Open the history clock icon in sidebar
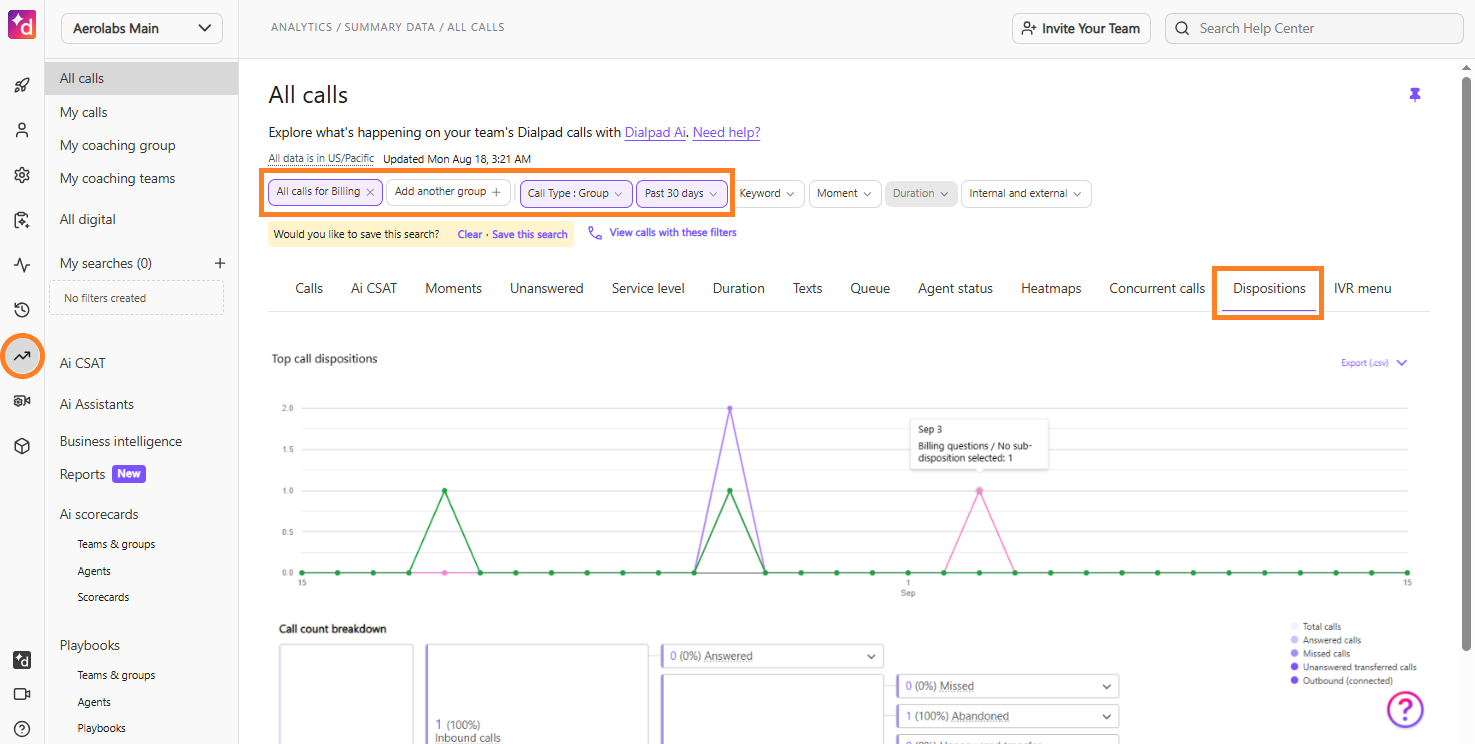Screen dimensions: 1475x744 pyautogui.click(x=22, y=310)
